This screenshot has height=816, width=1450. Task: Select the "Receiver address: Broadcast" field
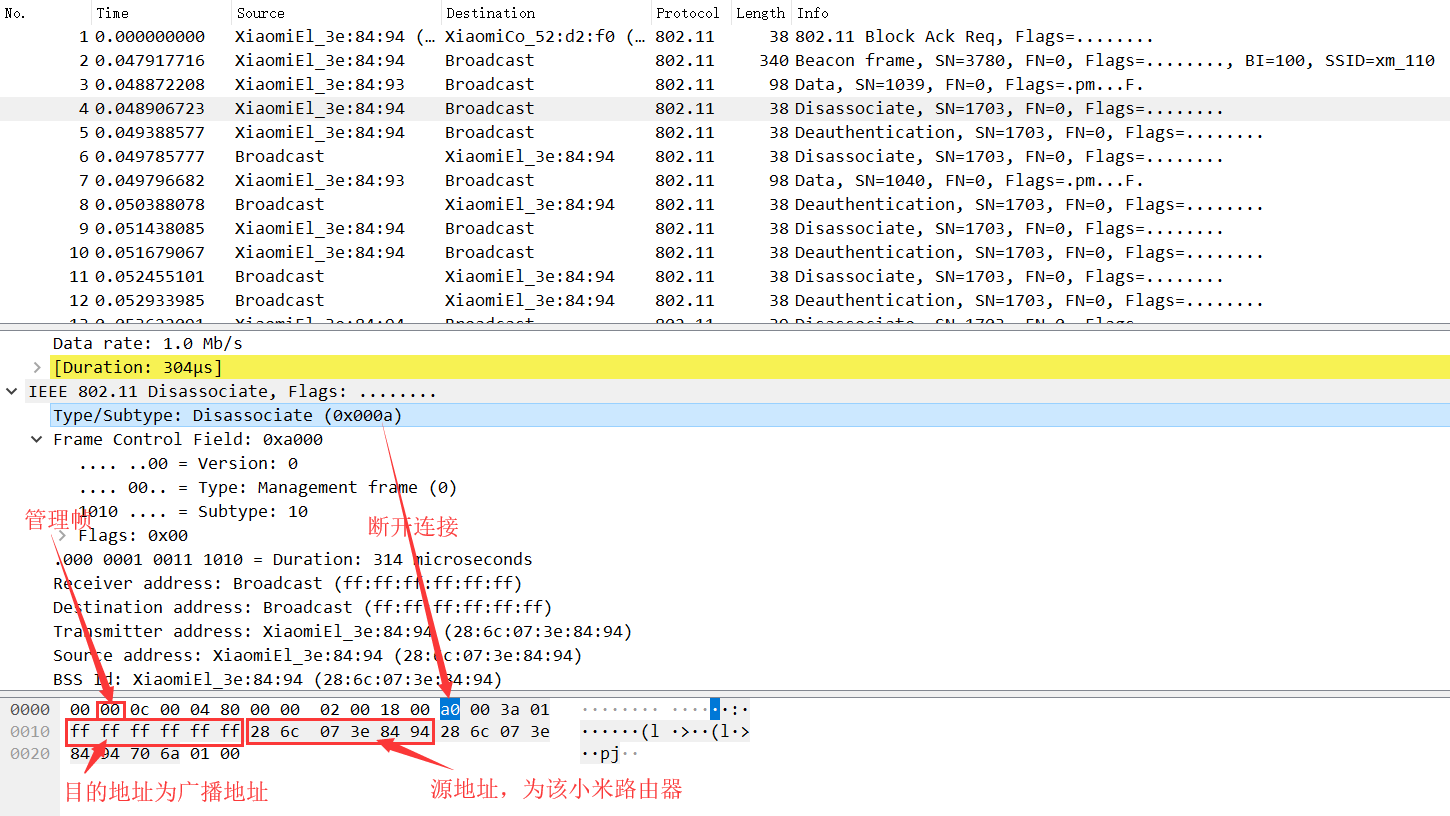point(250,583)
